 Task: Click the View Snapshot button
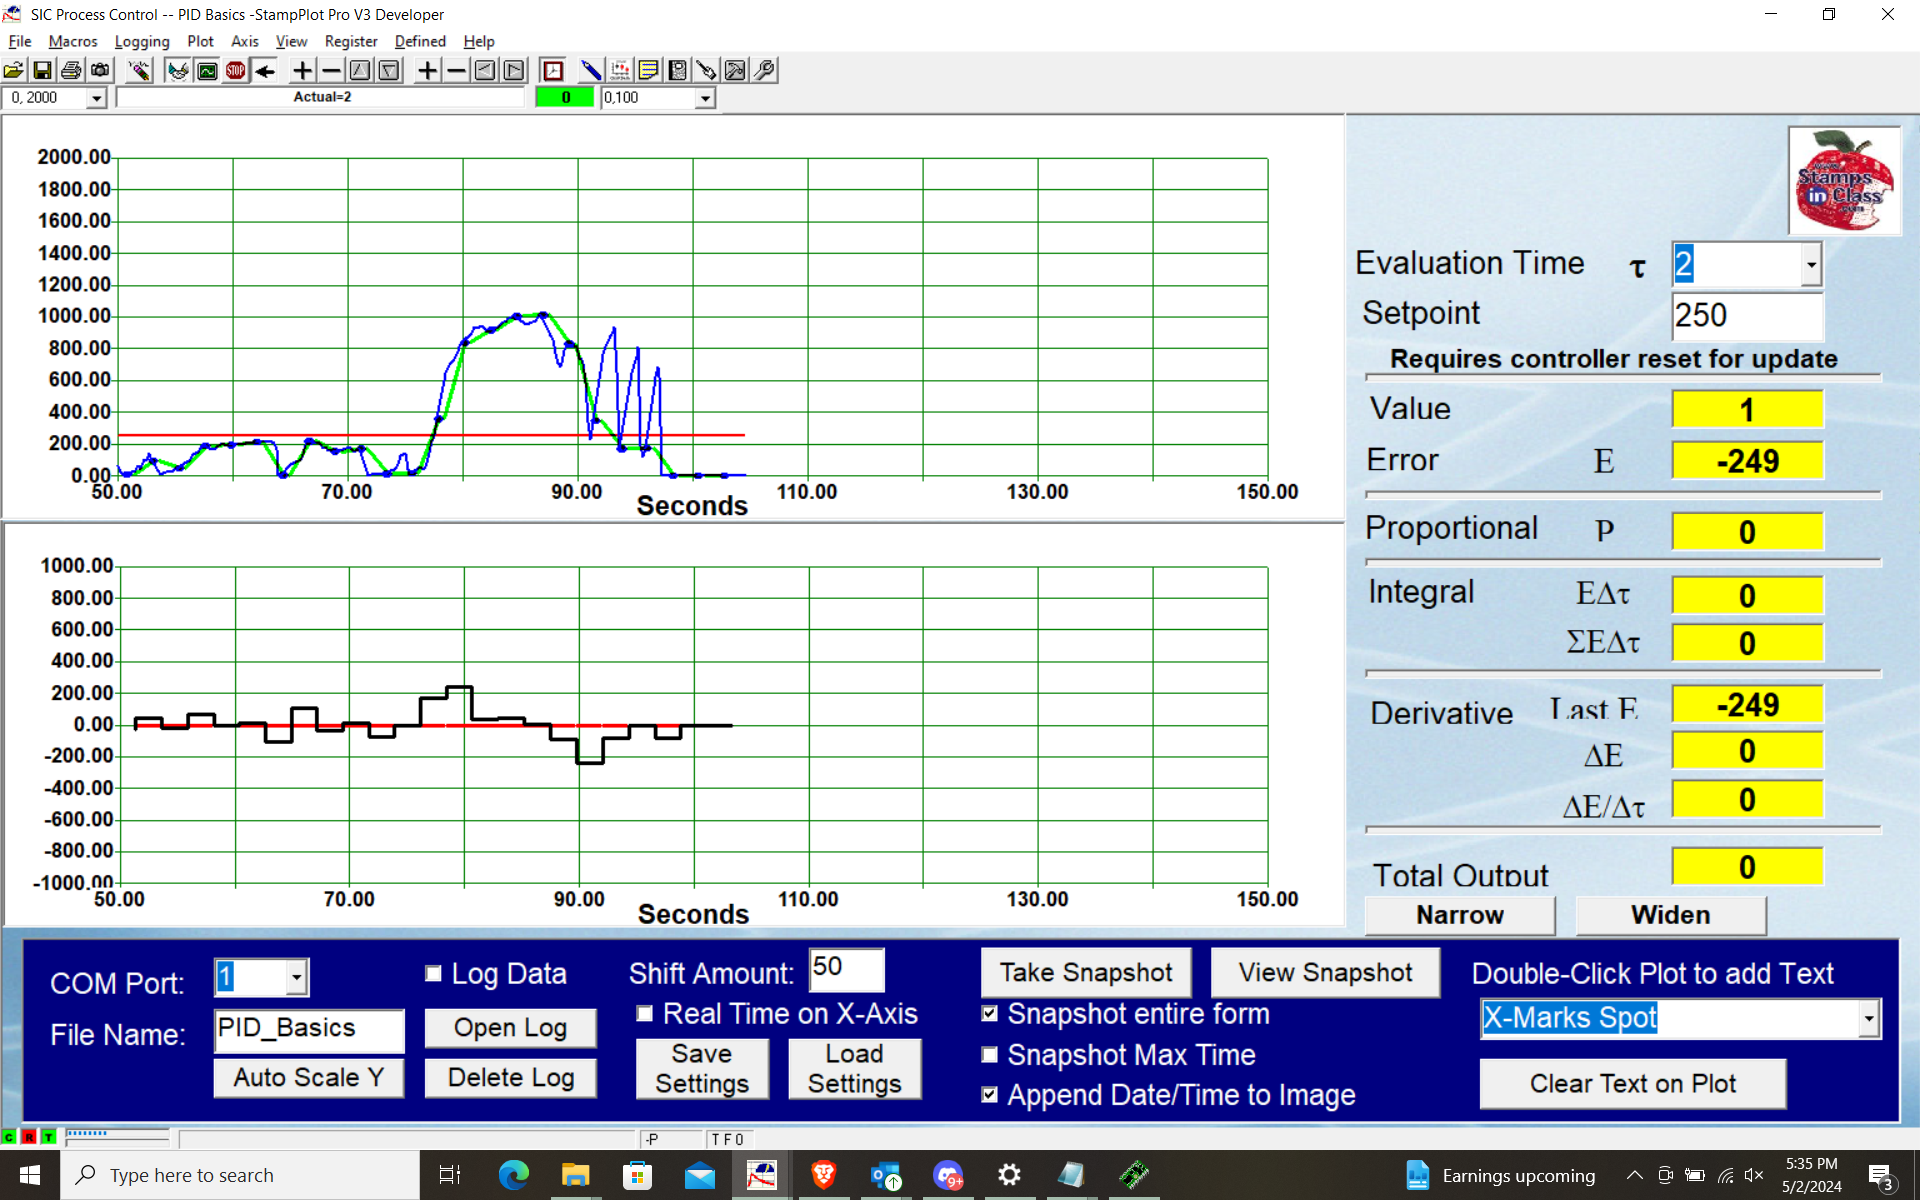coord(1325,973)
